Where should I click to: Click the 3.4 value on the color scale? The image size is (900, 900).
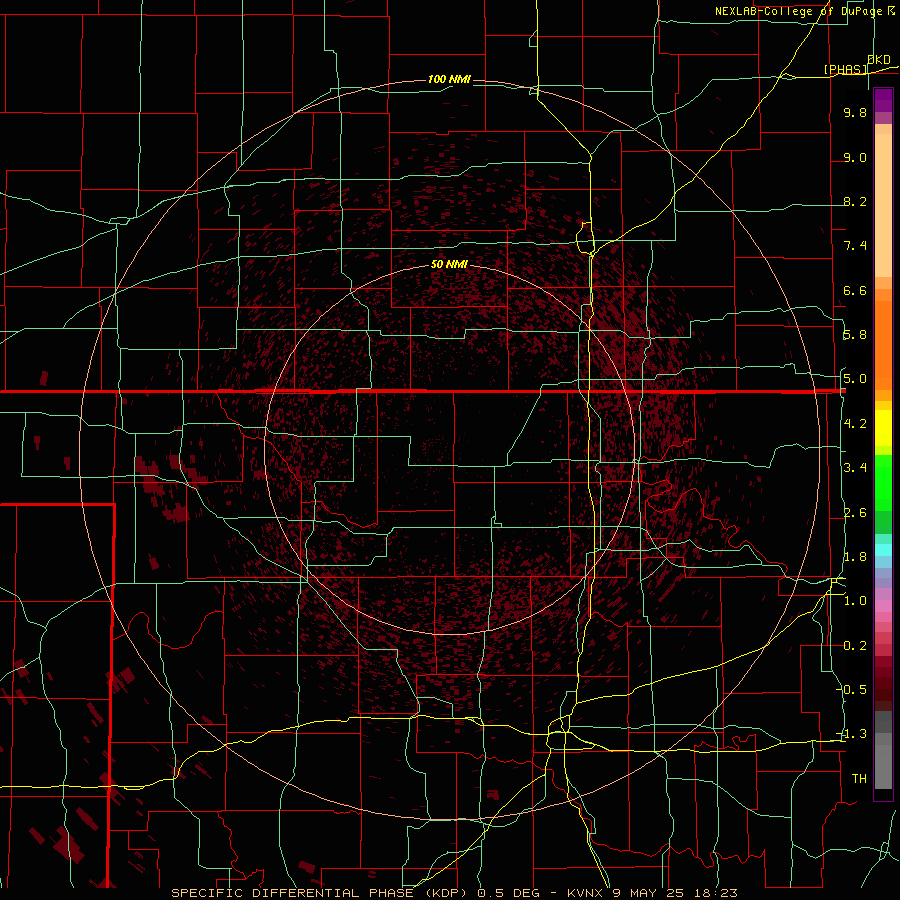pos(855,468)
